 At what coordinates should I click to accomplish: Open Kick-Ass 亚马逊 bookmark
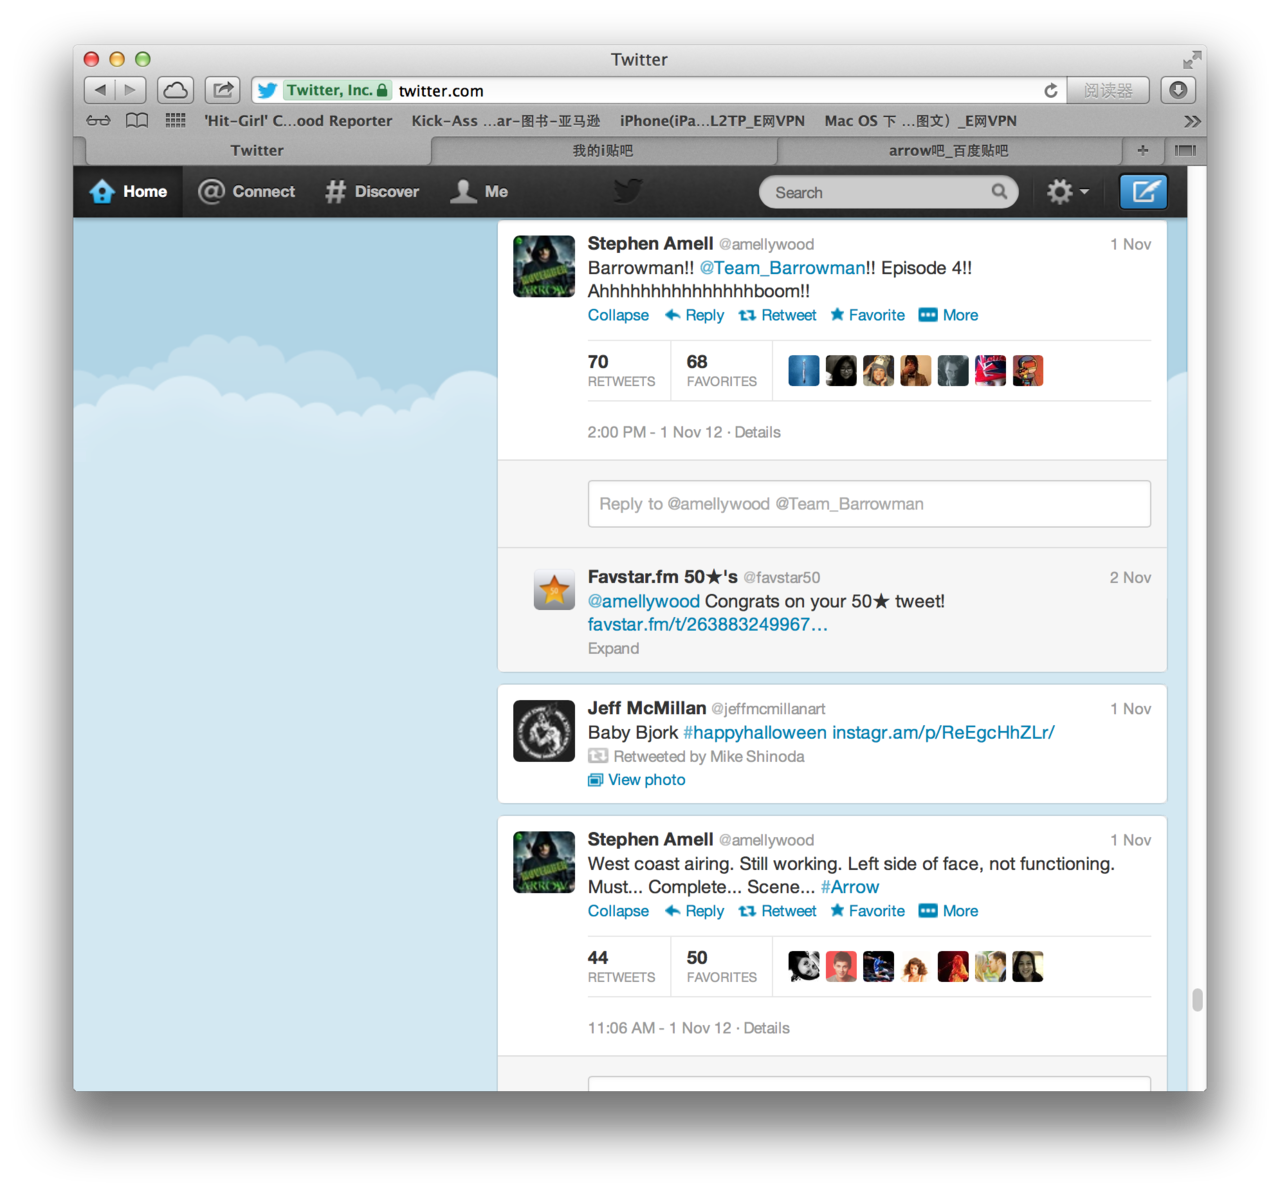[506, 121]
